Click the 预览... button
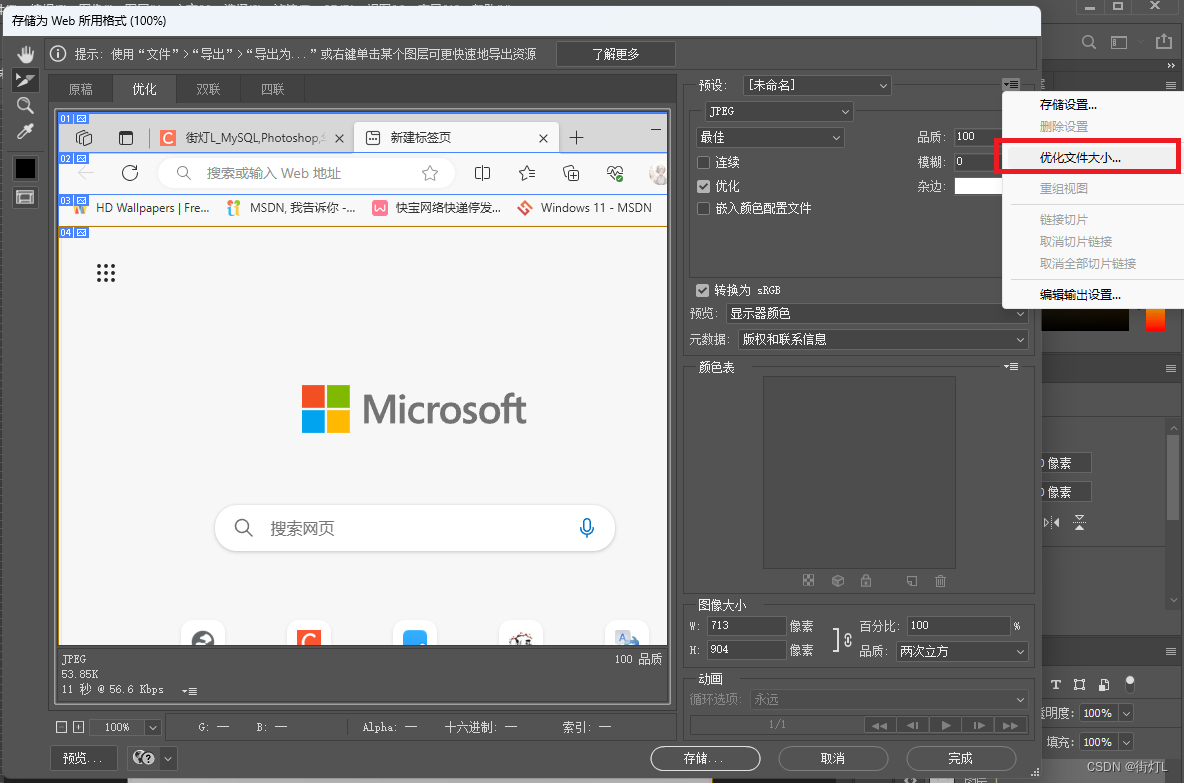 tap(84, 758)
